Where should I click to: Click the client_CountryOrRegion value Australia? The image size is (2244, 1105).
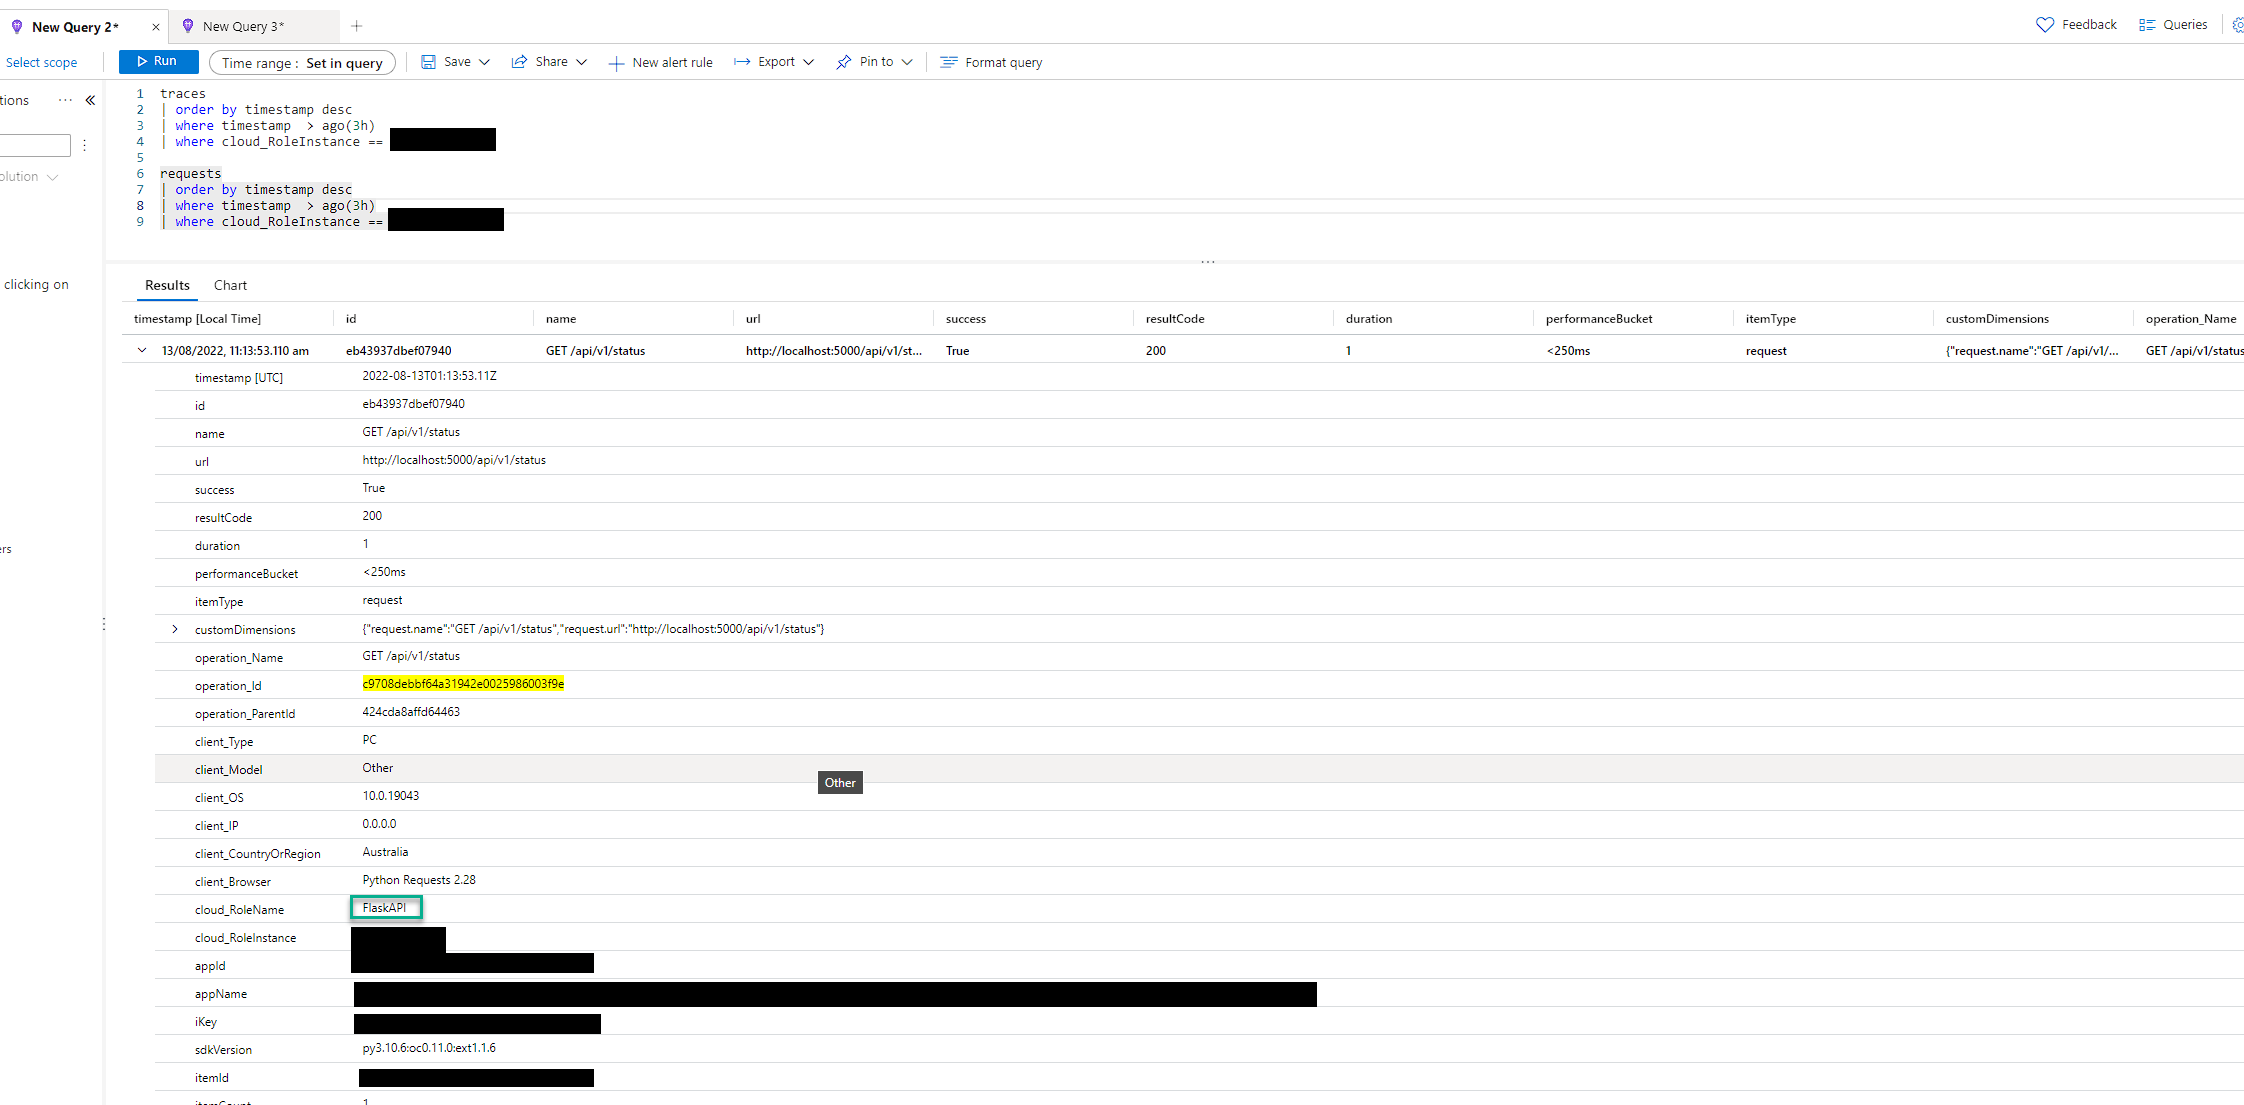pos(385,852)
